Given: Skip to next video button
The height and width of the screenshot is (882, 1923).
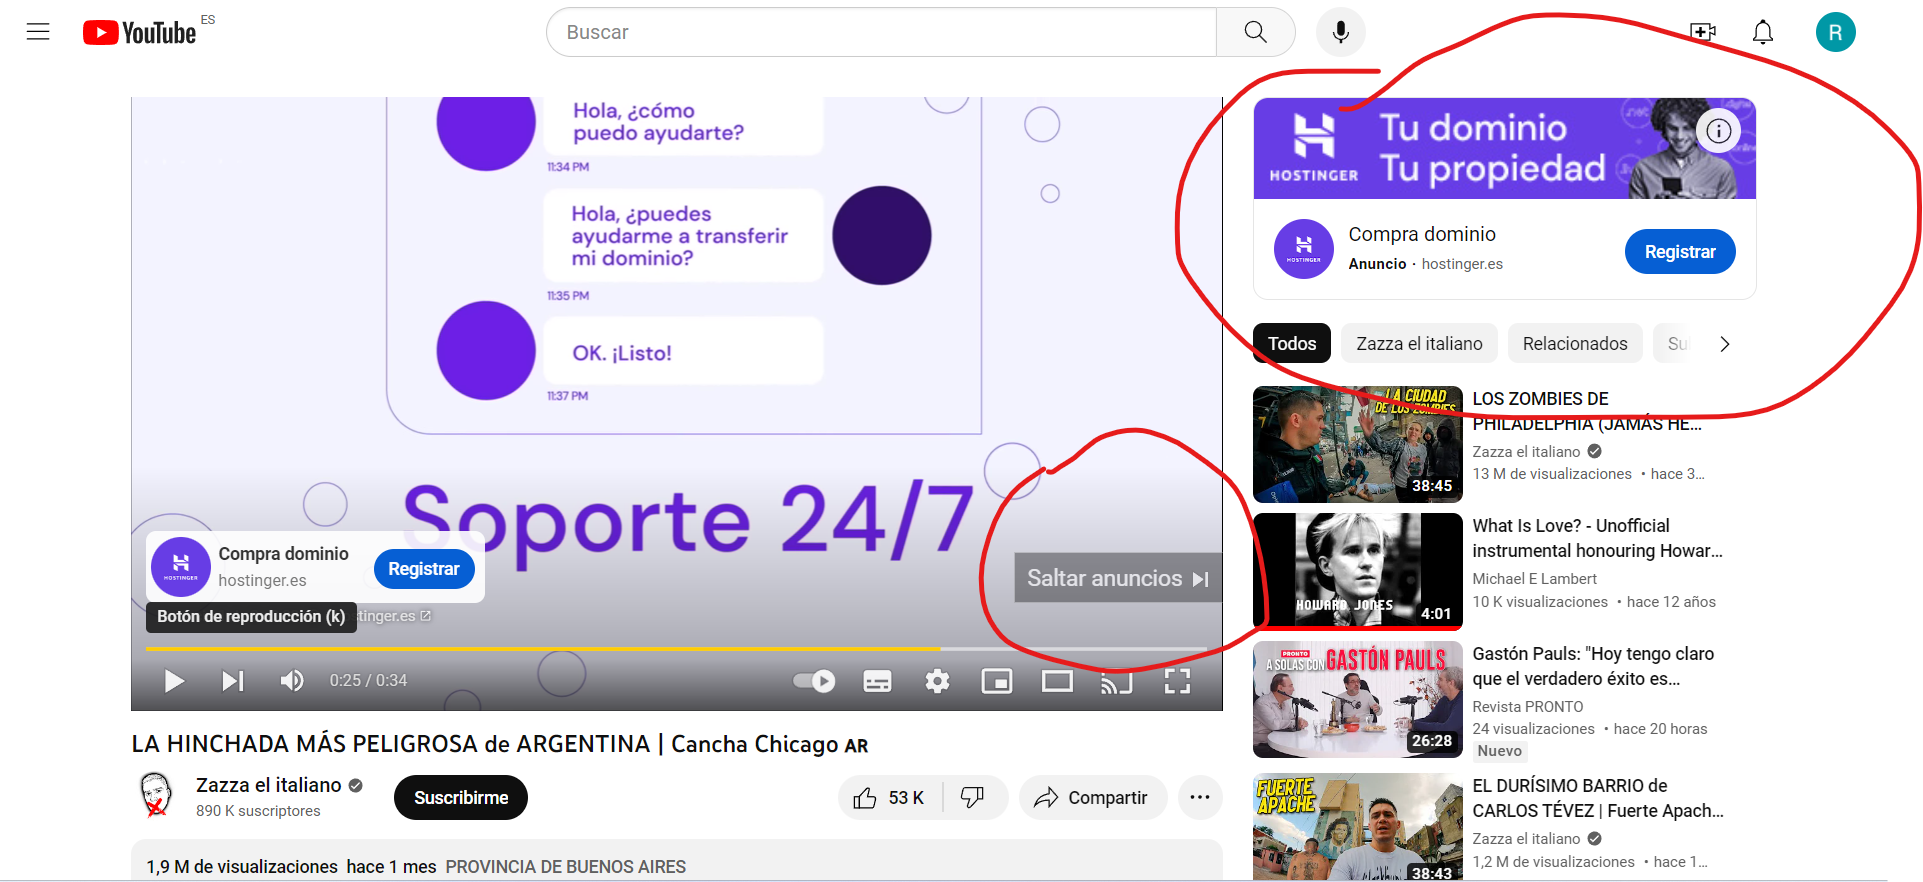Looking at the screenshot, I should [x=233, y=681].
